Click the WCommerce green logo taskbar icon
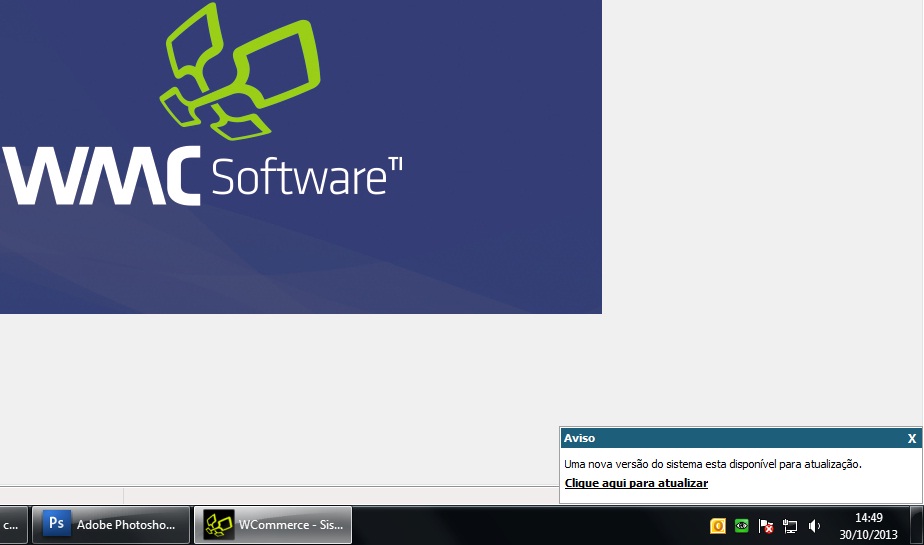The width and height of the screenshot is (924, 545). (x=218, y=524)
